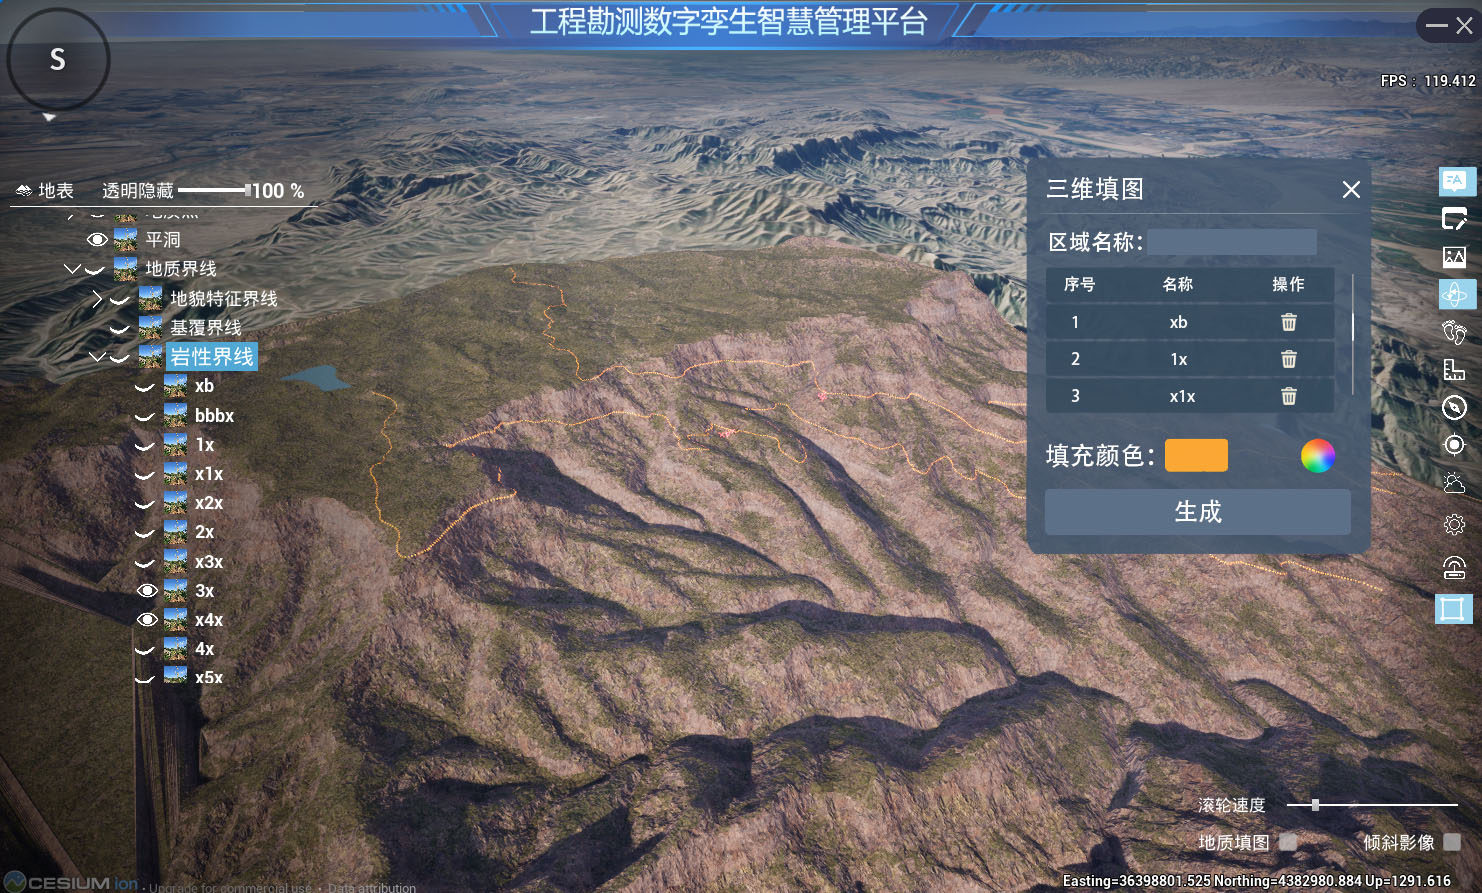The width and height of the screenshot is (1482, 893).
Task: Hide the 平洞 layer using eye icon
Action: [x=97, y=240]
